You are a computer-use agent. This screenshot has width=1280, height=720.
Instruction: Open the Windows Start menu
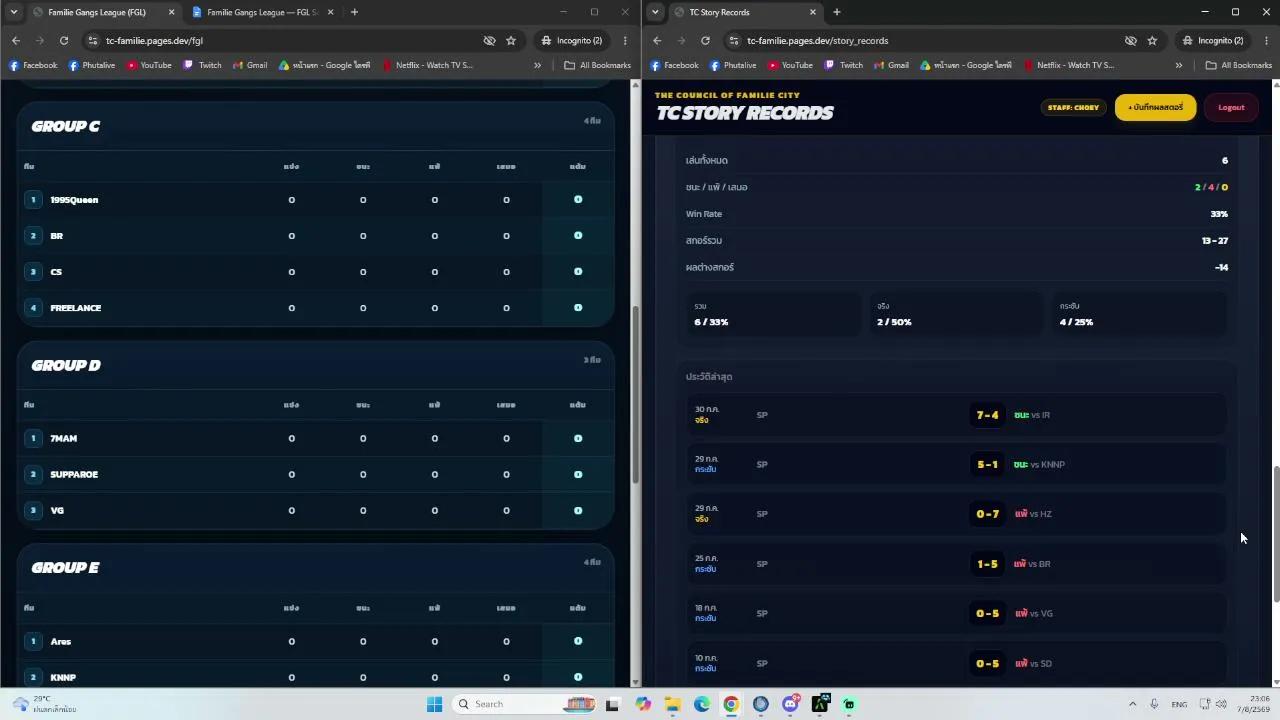coord(434,704)
